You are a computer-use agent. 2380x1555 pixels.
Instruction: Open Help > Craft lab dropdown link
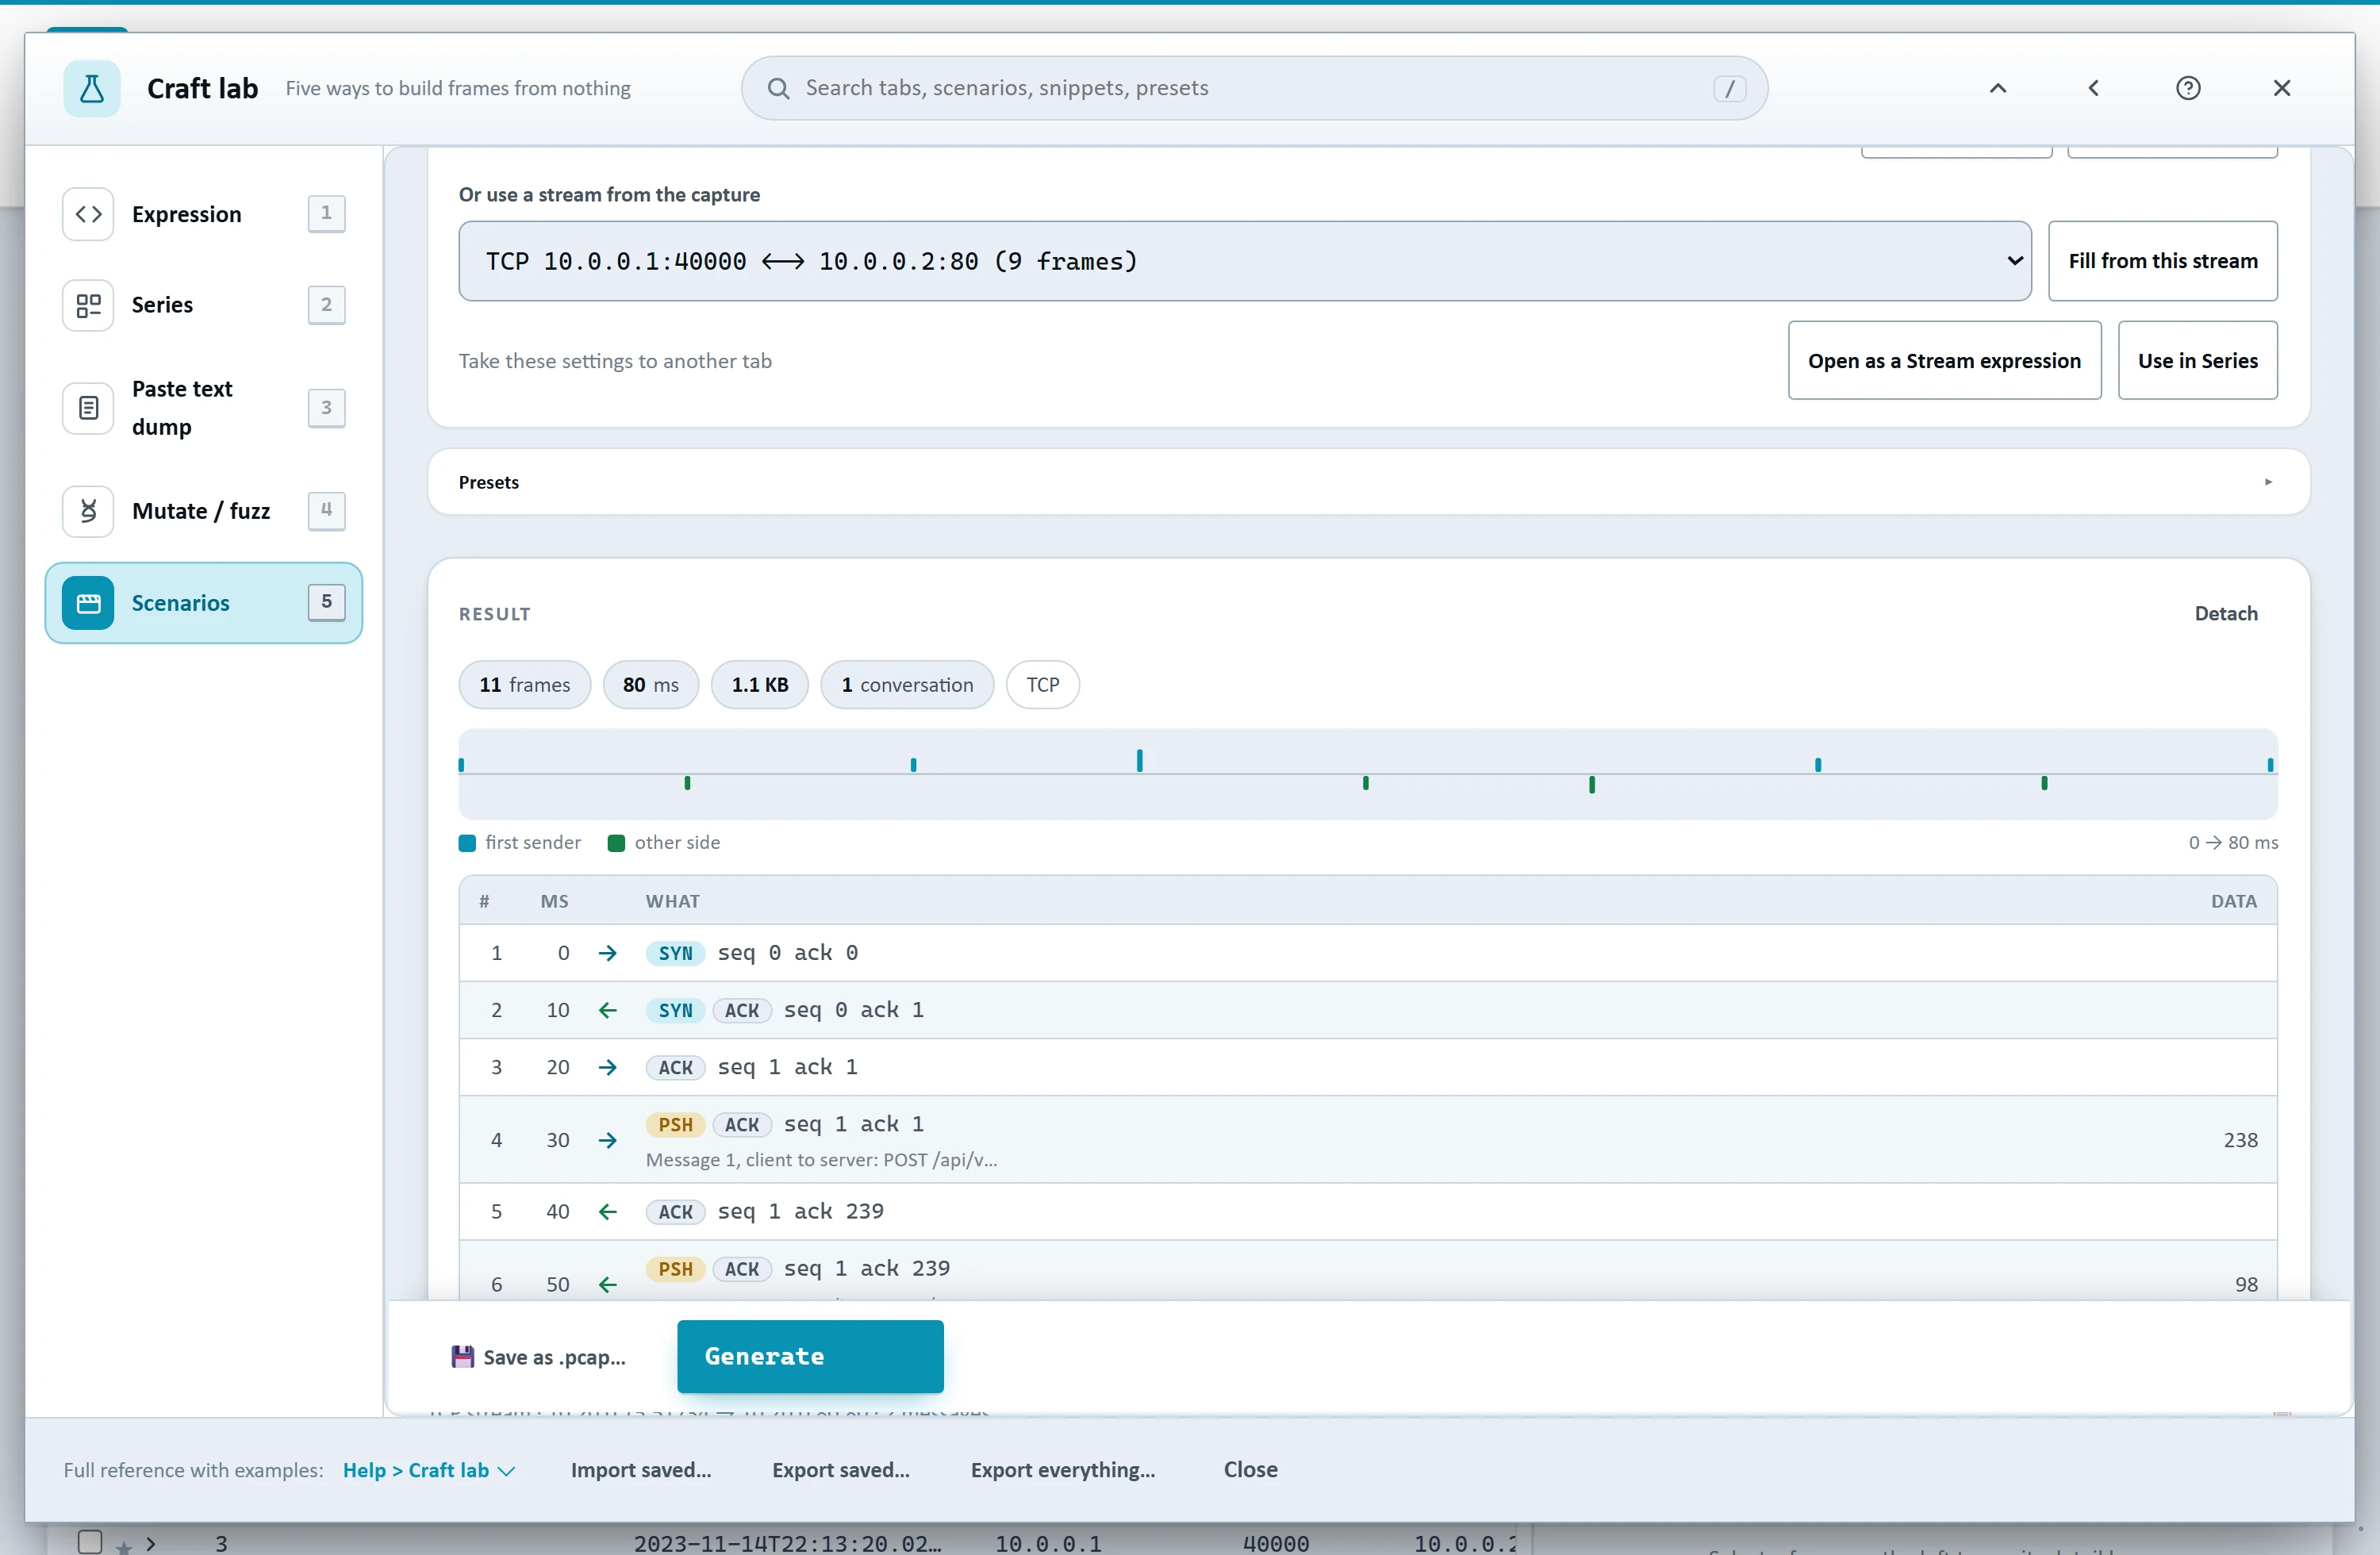429,1469
